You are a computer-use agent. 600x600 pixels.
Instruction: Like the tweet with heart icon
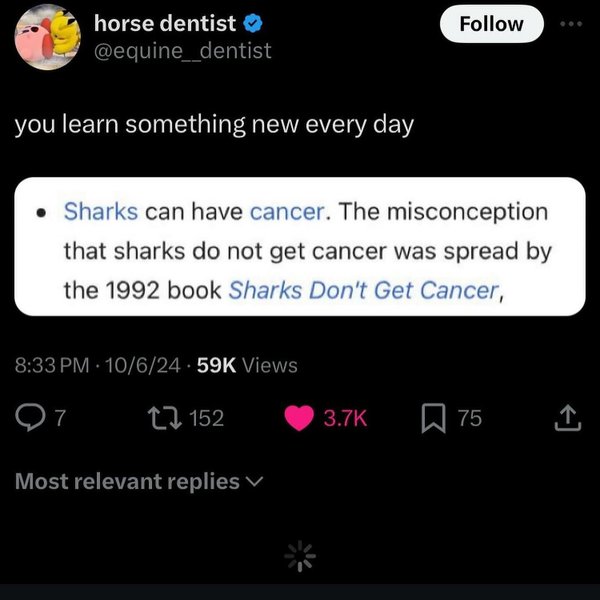(x=299, y=418)
